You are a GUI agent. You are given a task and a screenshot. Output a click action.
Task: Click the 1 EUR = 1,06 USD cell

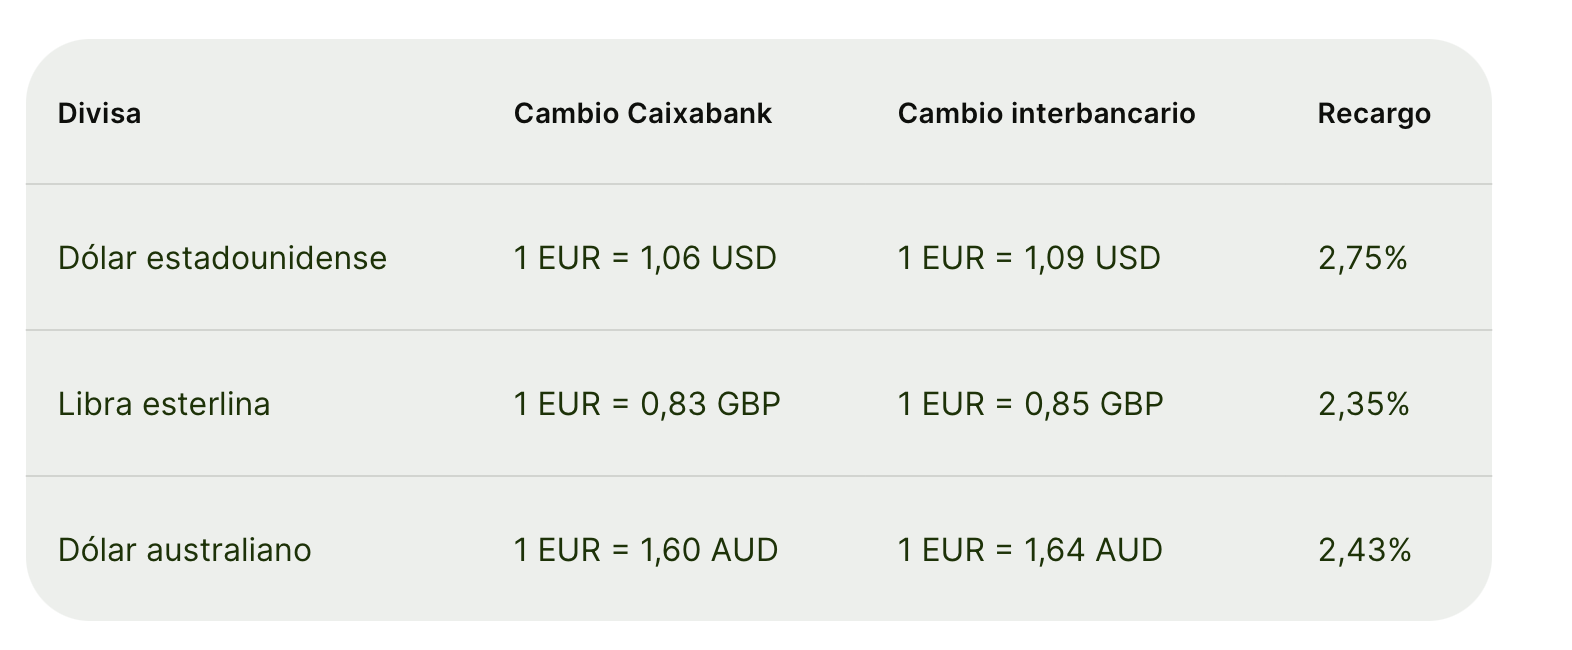click(x=645, y=258)
